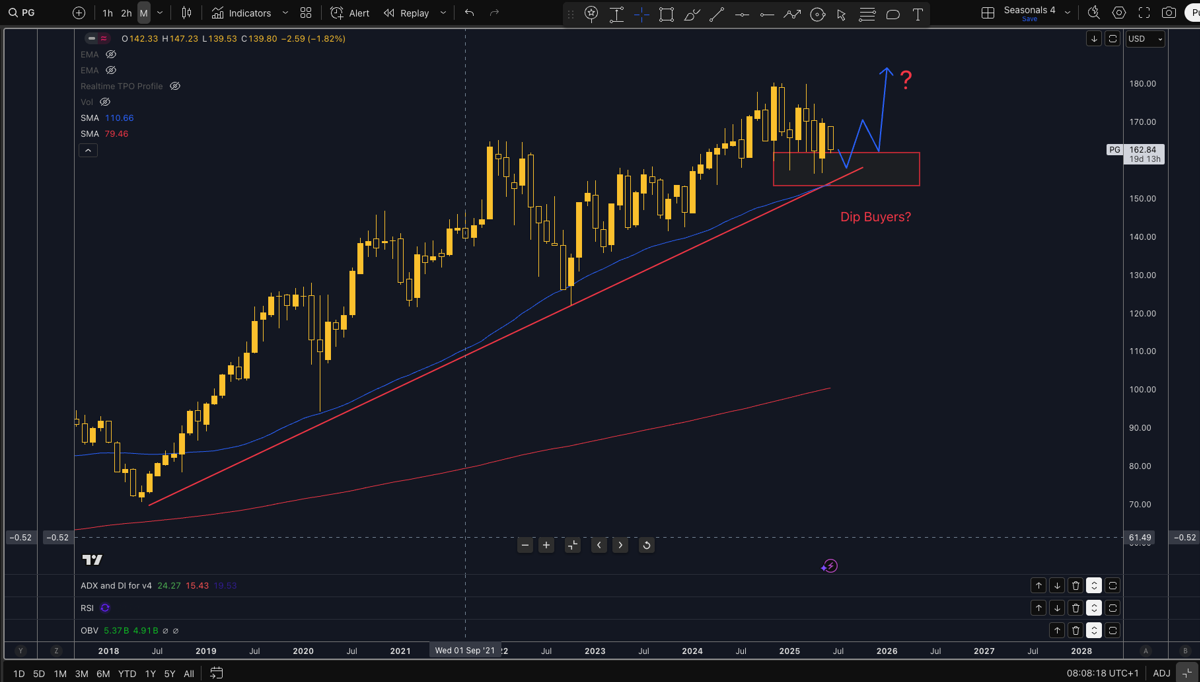Select the 5Y date range
Screen dimensions: 1200x682
click(x=170, y=674)
